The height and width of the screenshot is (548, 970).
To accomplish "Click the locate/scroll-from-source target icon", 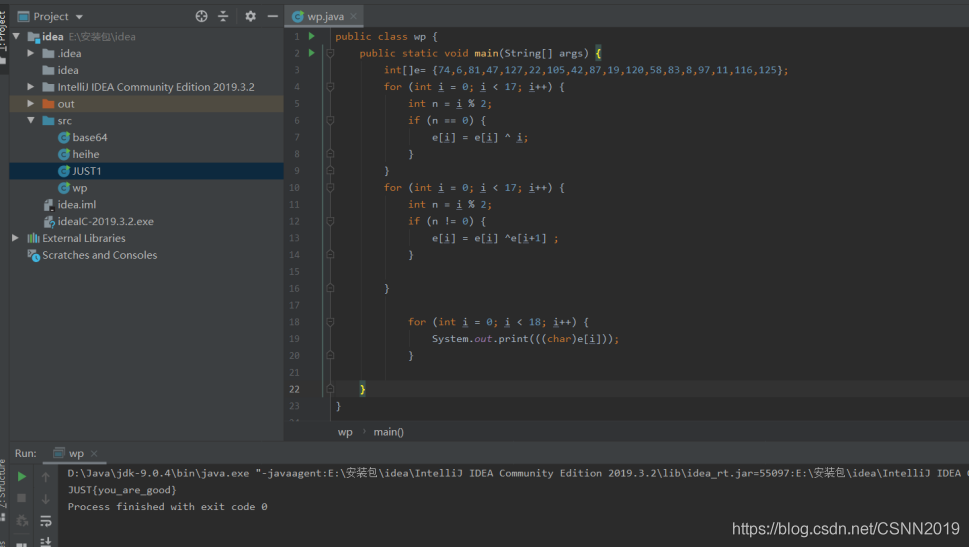I will click(x=202, y=17).
